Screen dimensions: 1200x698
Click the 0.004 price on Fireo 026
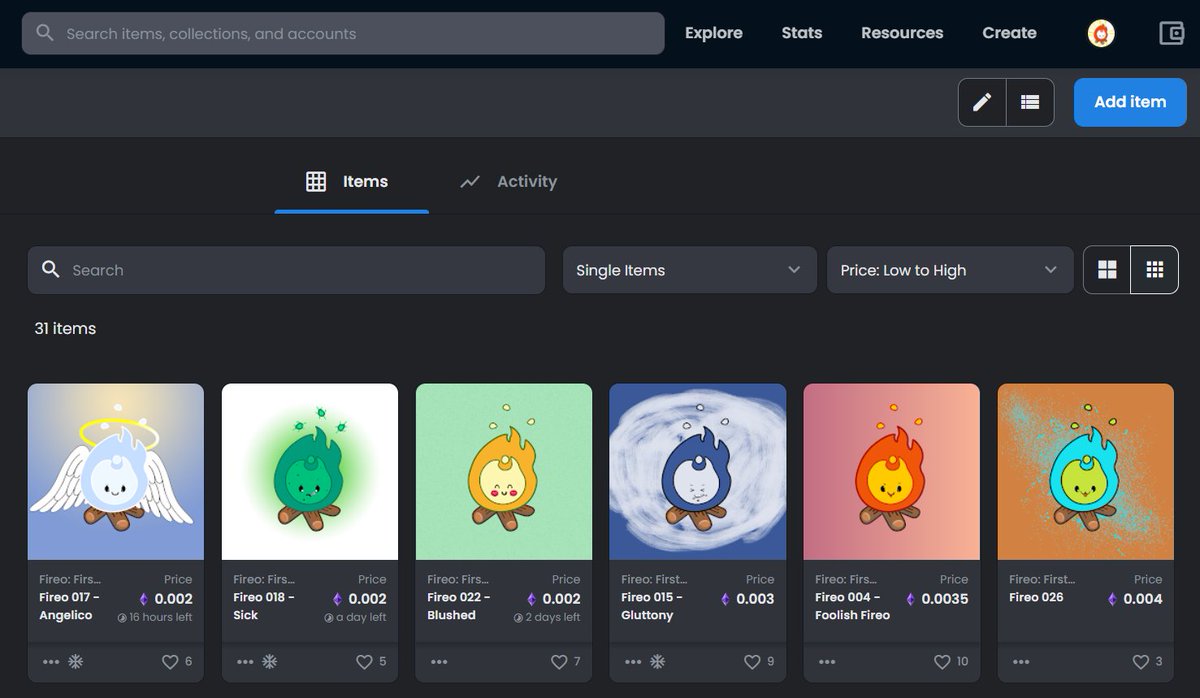pyautogui.click(x=1143, y=599)
